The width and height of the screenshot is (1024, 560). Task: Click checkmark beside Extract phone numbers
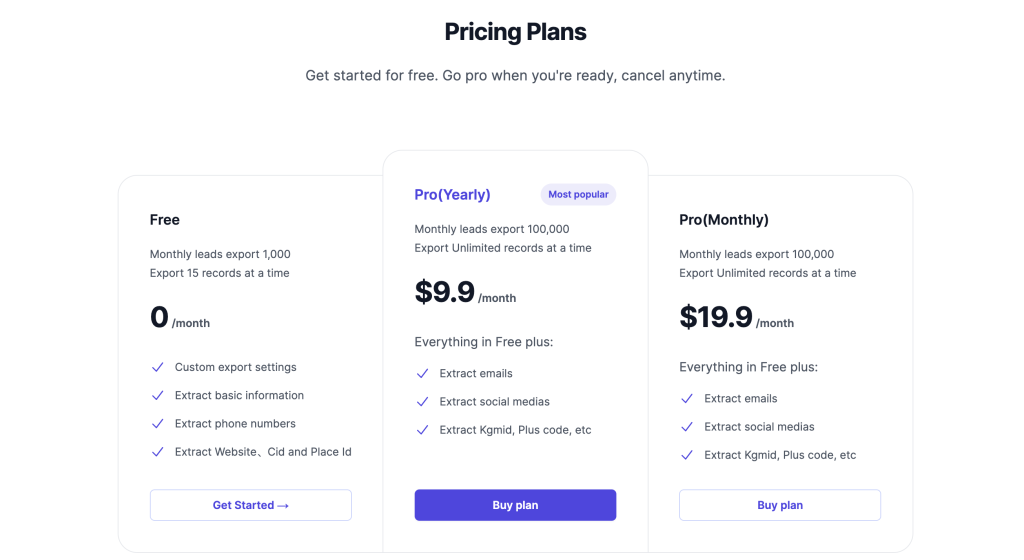click(158, 423)
